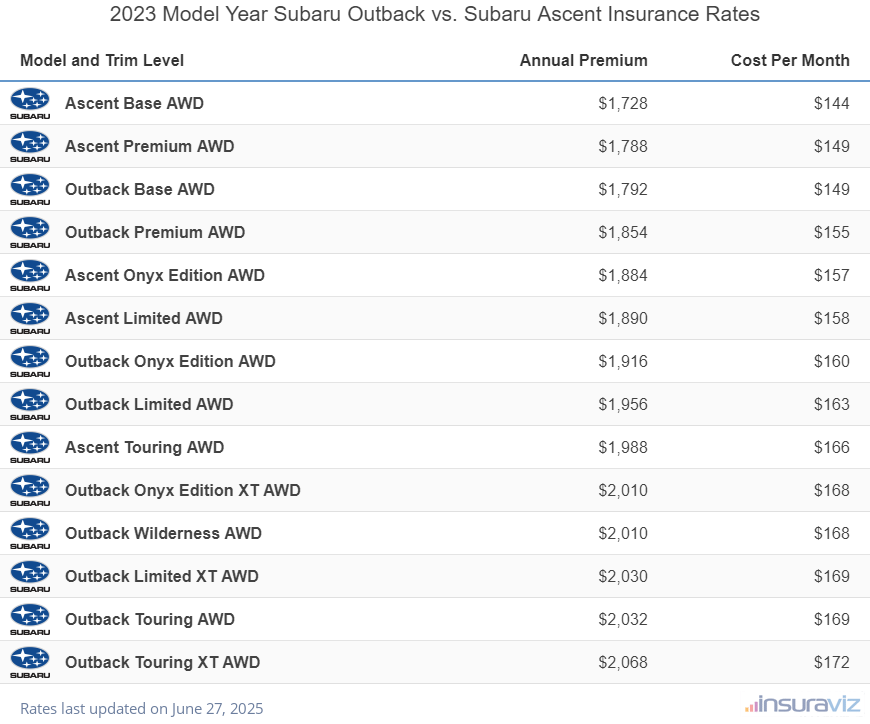Screen dimensions: 870x724
Task: Click the $155 monthly cost value
Action: [x=832, y=232]
